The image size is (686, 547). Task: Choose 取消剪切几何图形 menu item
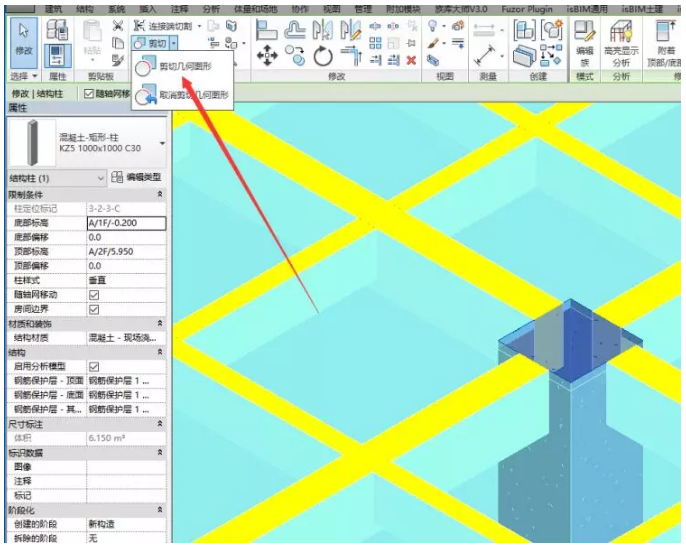182,95
